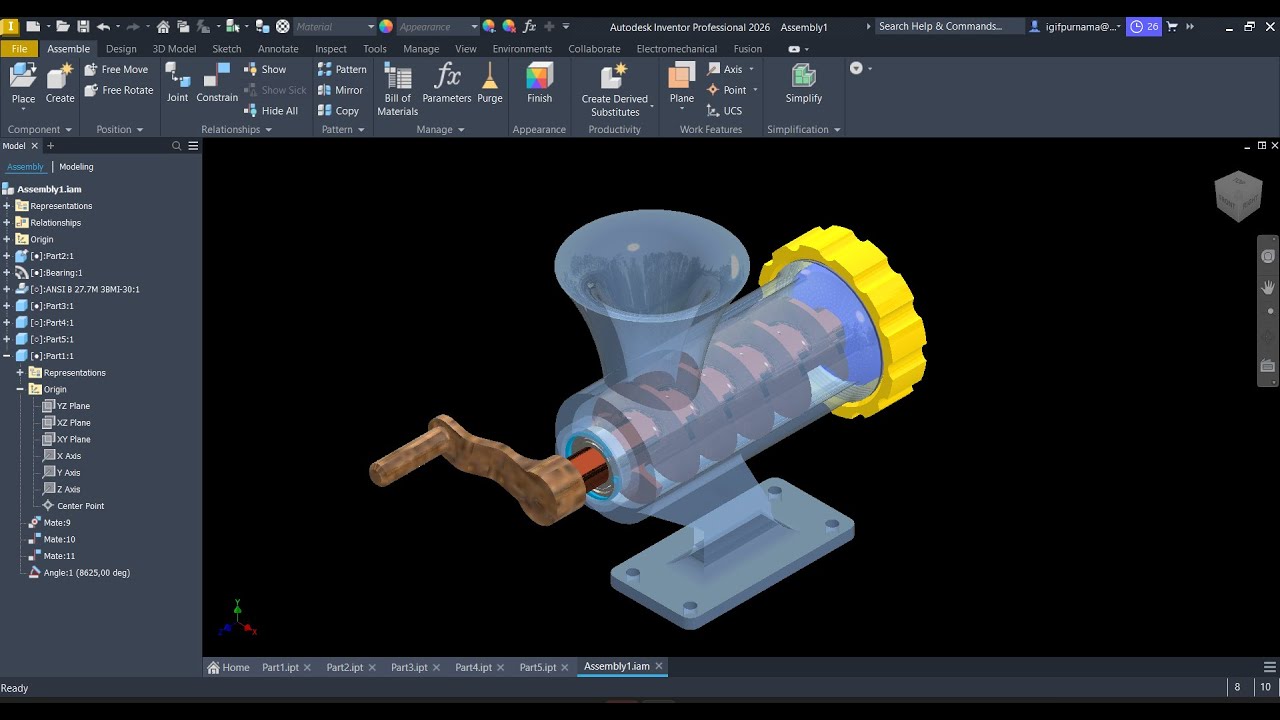Select the Free Move tool
This screenshot has height=720, width=1280.
click(116, 69)
